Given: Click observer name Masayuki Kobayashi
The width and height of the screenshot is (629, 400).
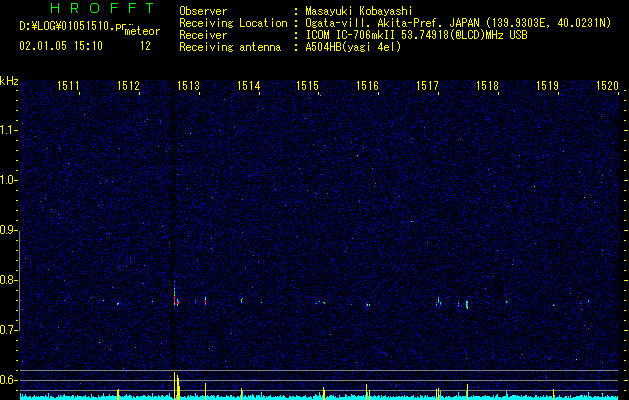Looking at the screenshot, I should pyautogui.click(x=359, y=11).
